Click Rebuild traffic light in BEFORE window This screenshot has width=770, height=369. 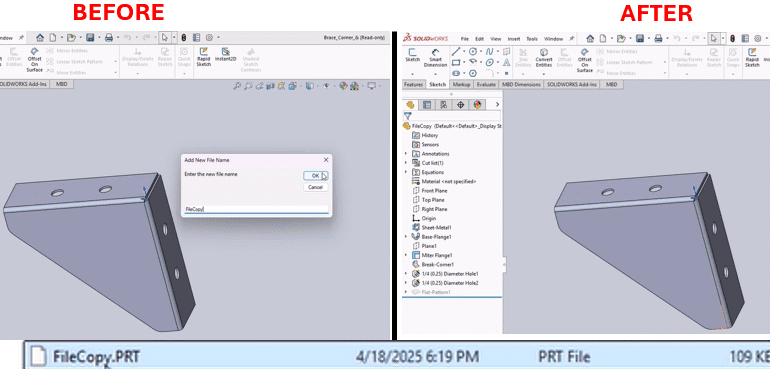(x=184, y=38)
